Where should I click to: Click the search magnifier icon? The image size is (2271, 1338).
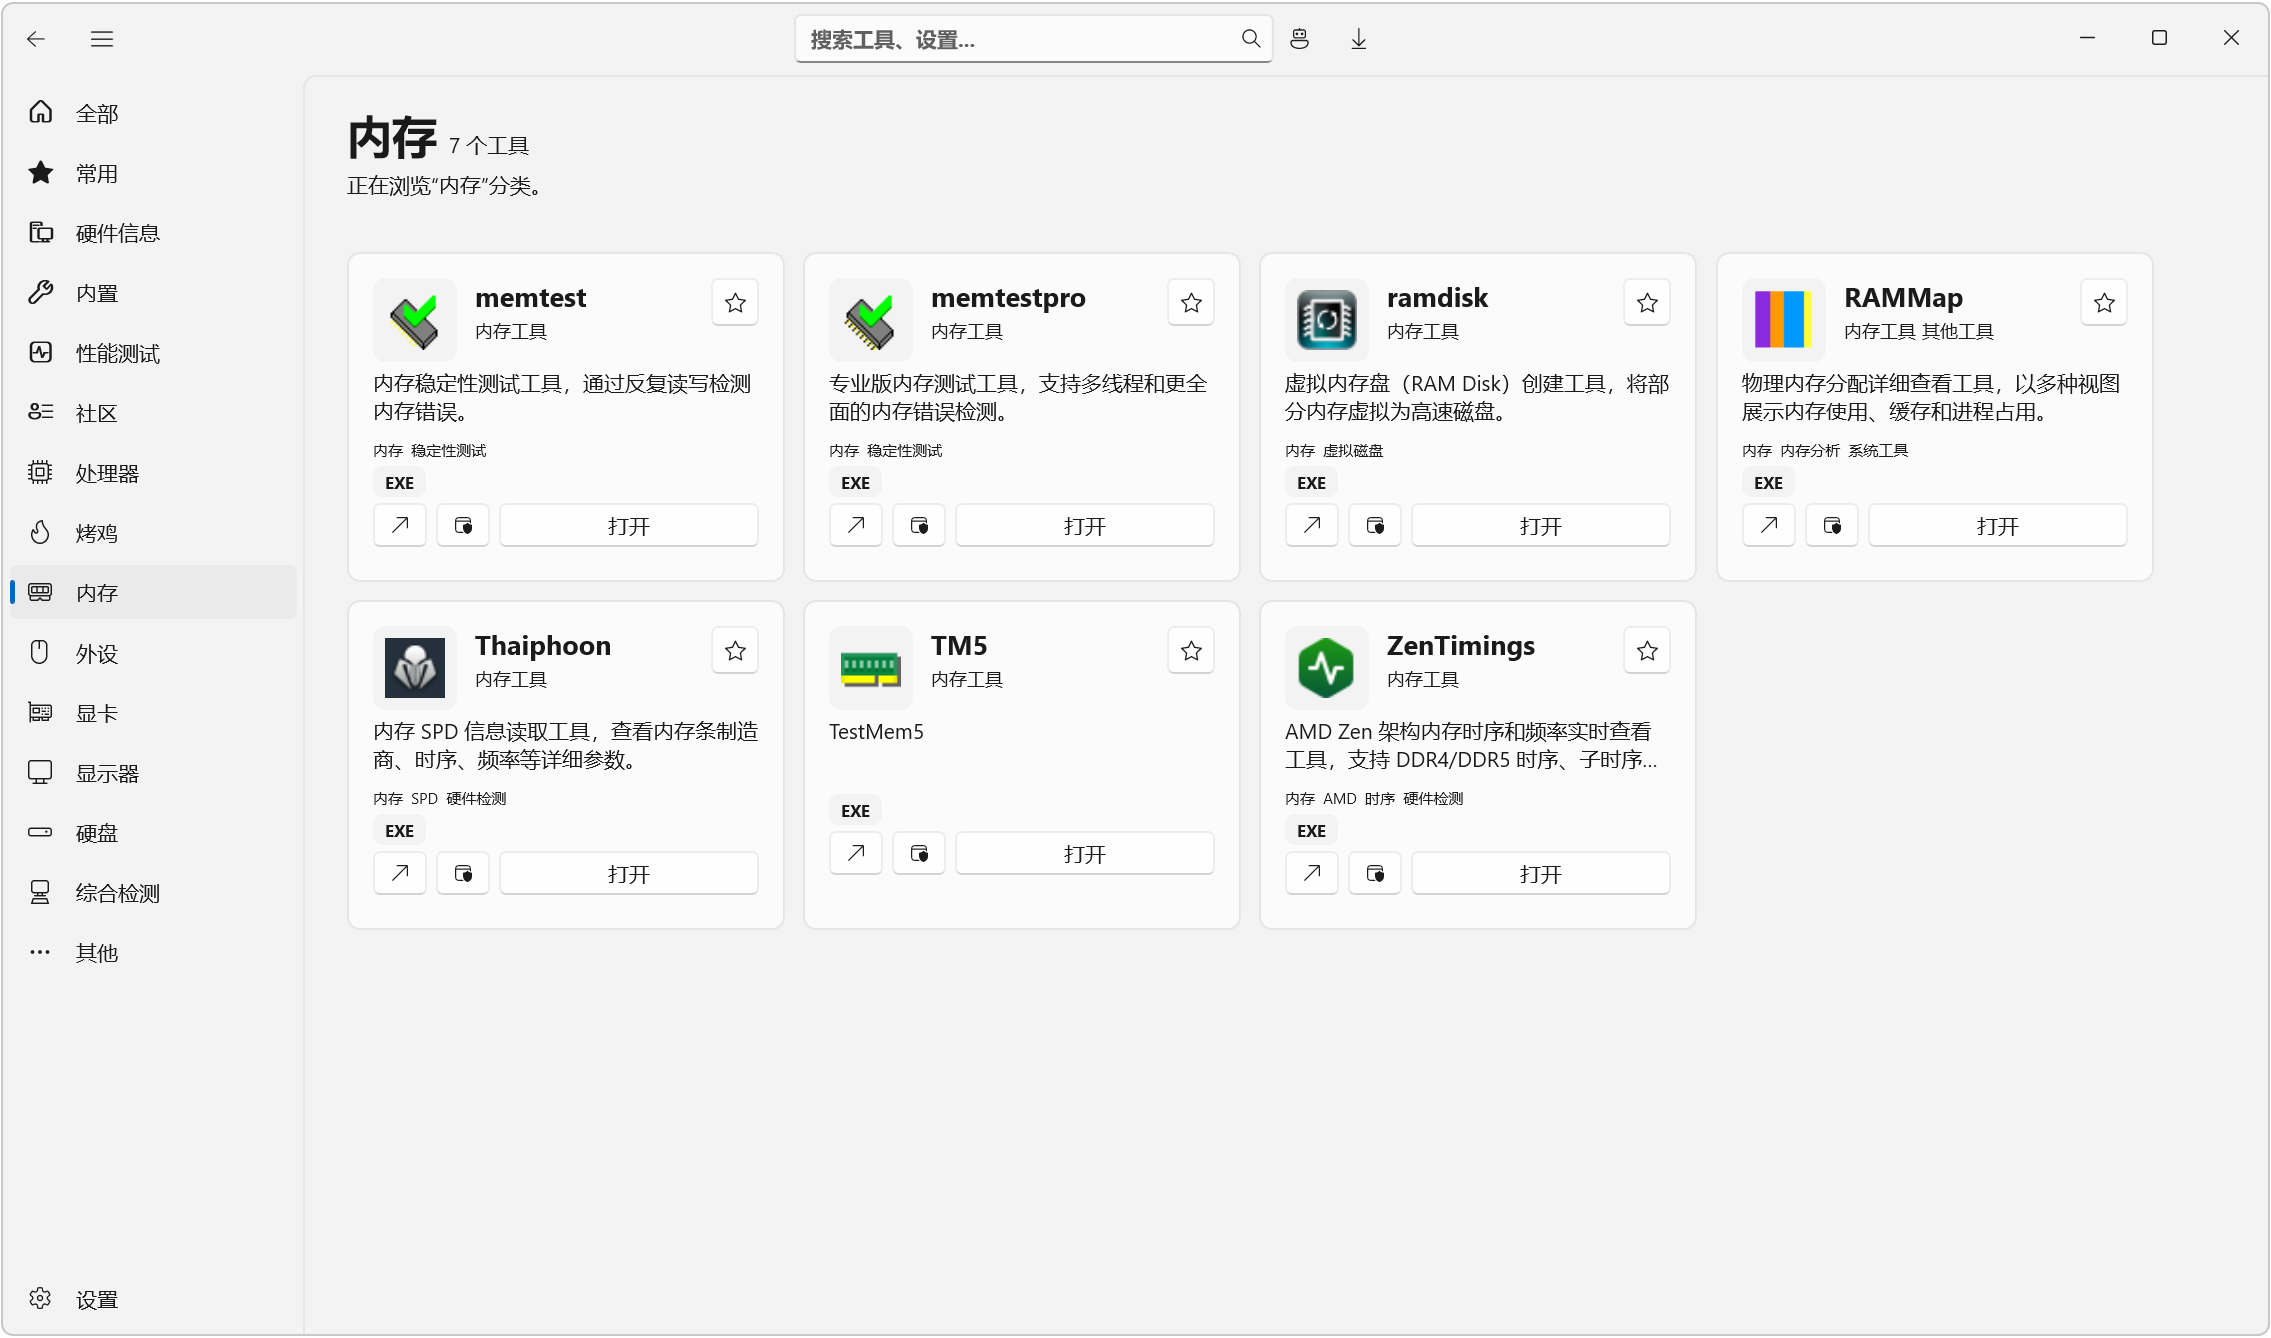click(1250, 39)
